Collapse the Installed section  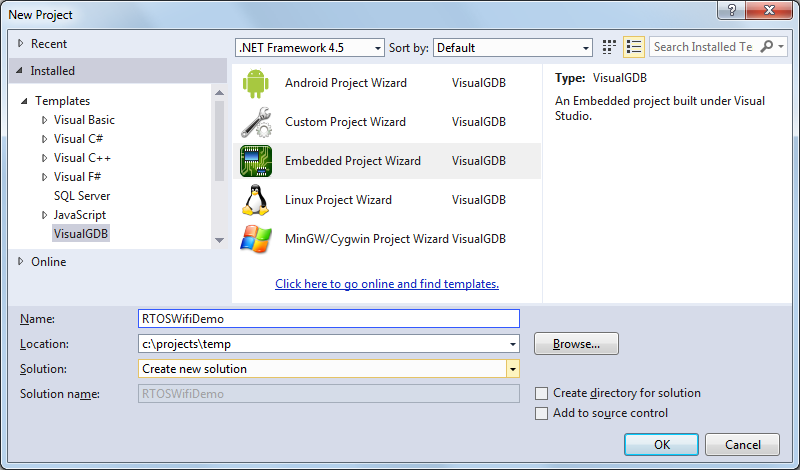(19, 70)
